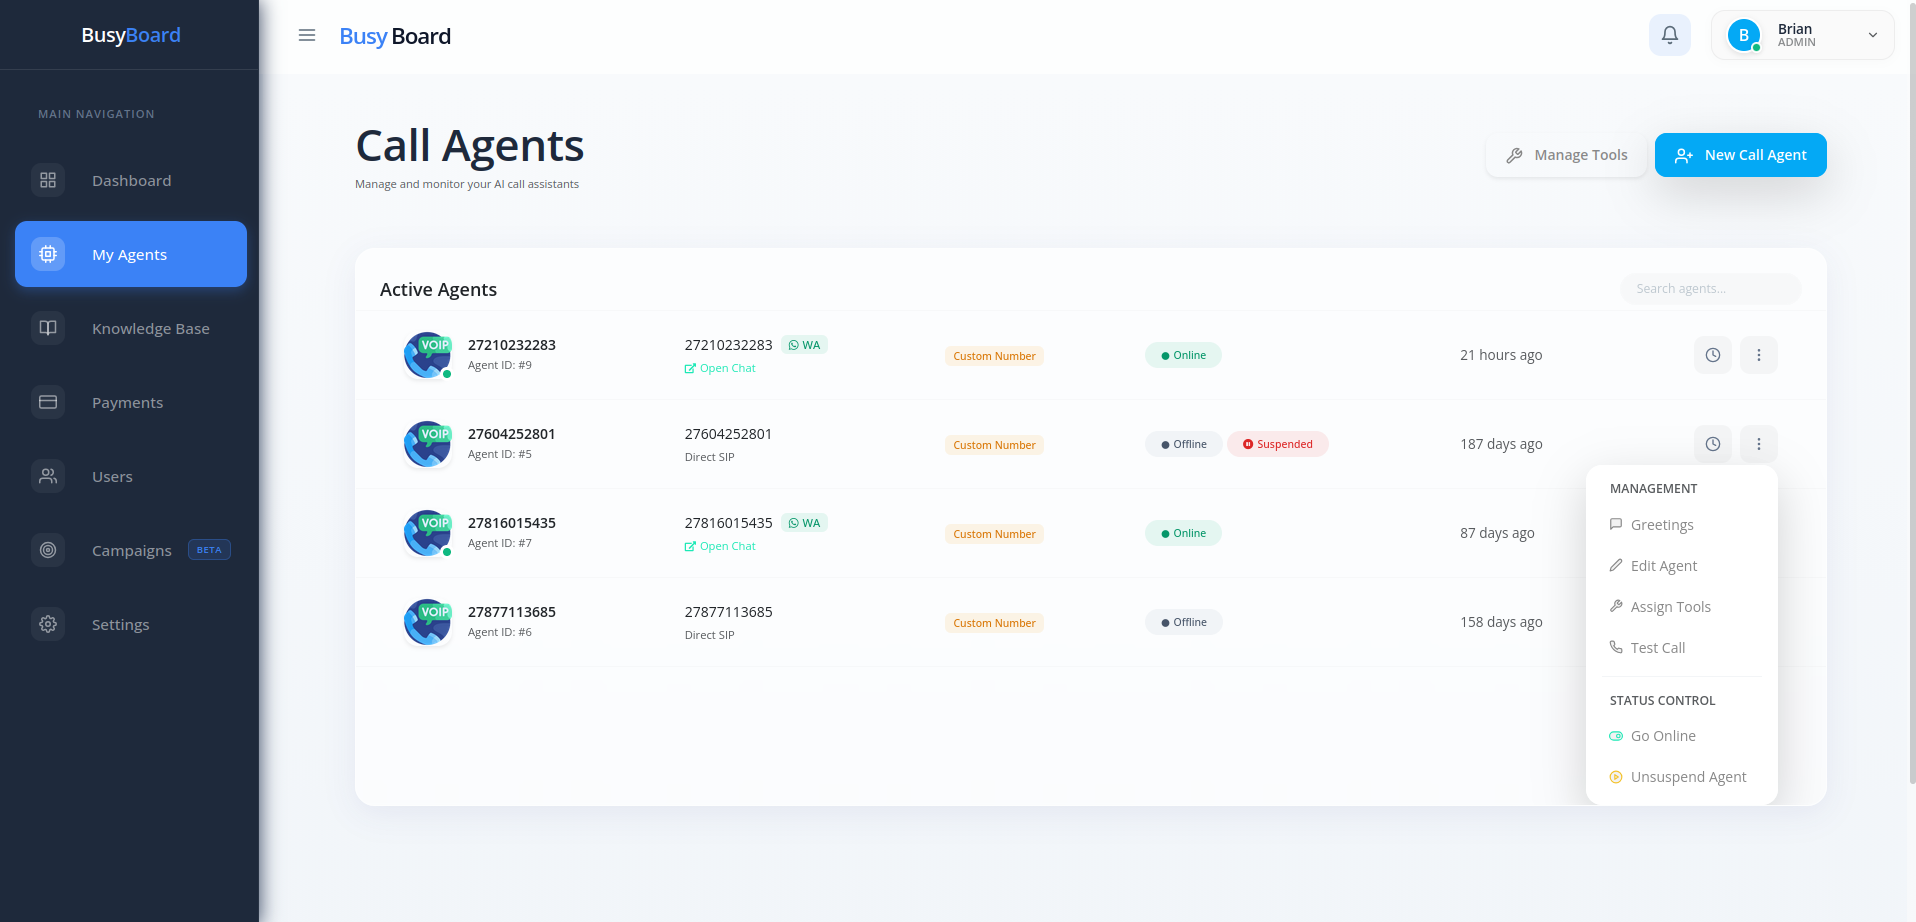This screenshot has width=1916, height=922.
Task: Click the Payments card icon
Action: [x=47, y=402]
